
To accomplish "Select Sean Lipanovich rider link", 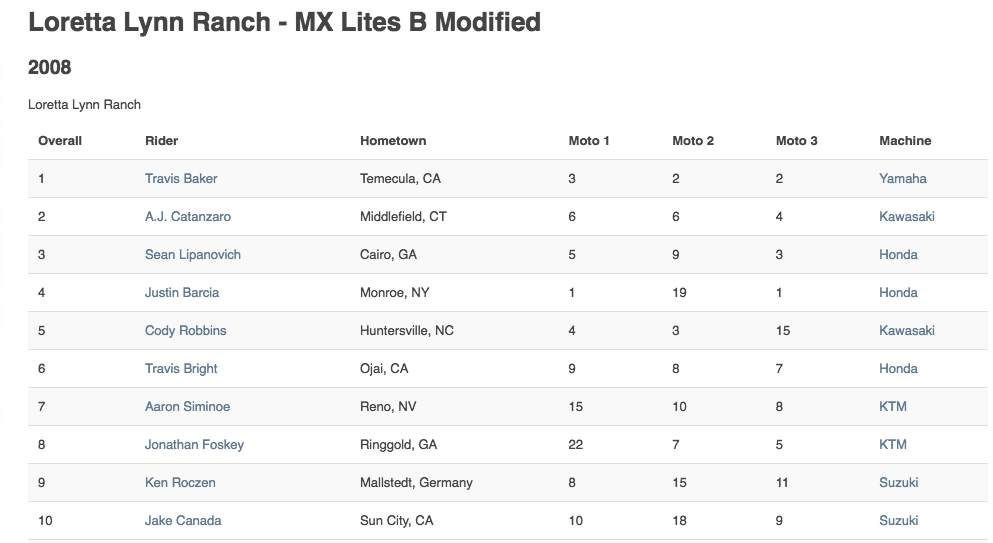I will point(193,255).
